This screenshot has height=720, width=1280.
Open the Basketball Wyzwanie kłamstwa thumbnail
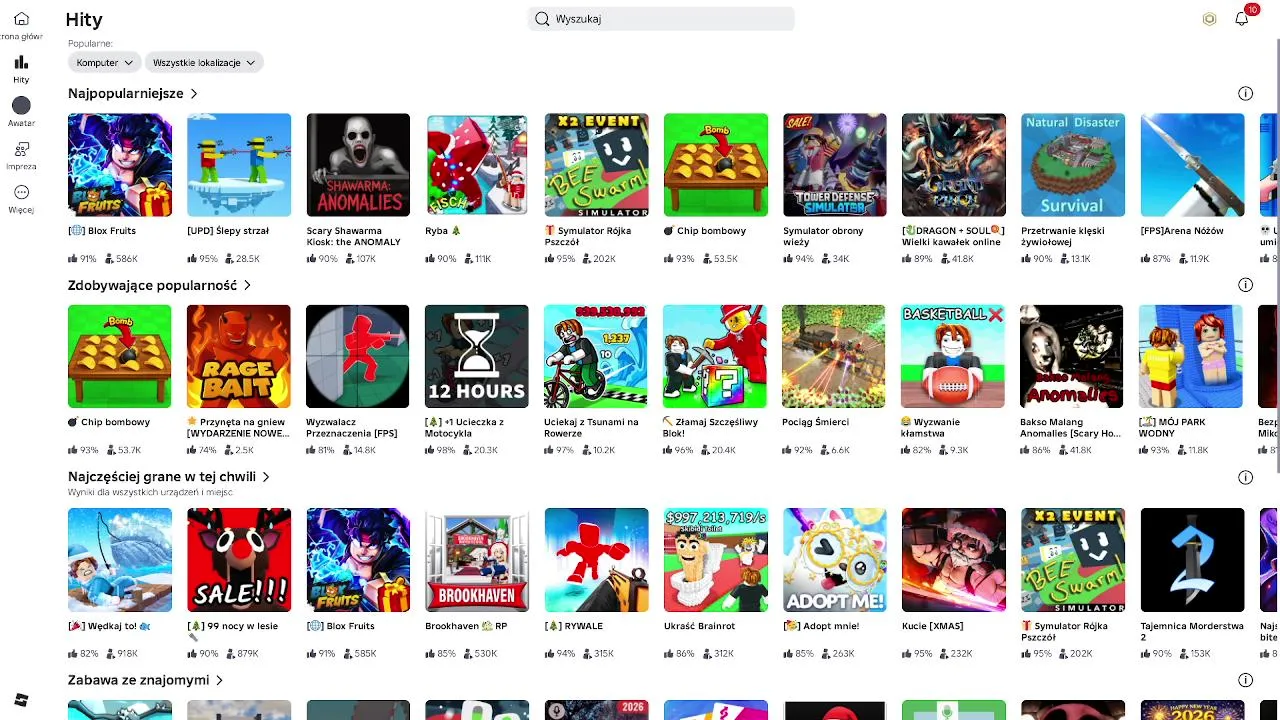click(x=953, y=356)
